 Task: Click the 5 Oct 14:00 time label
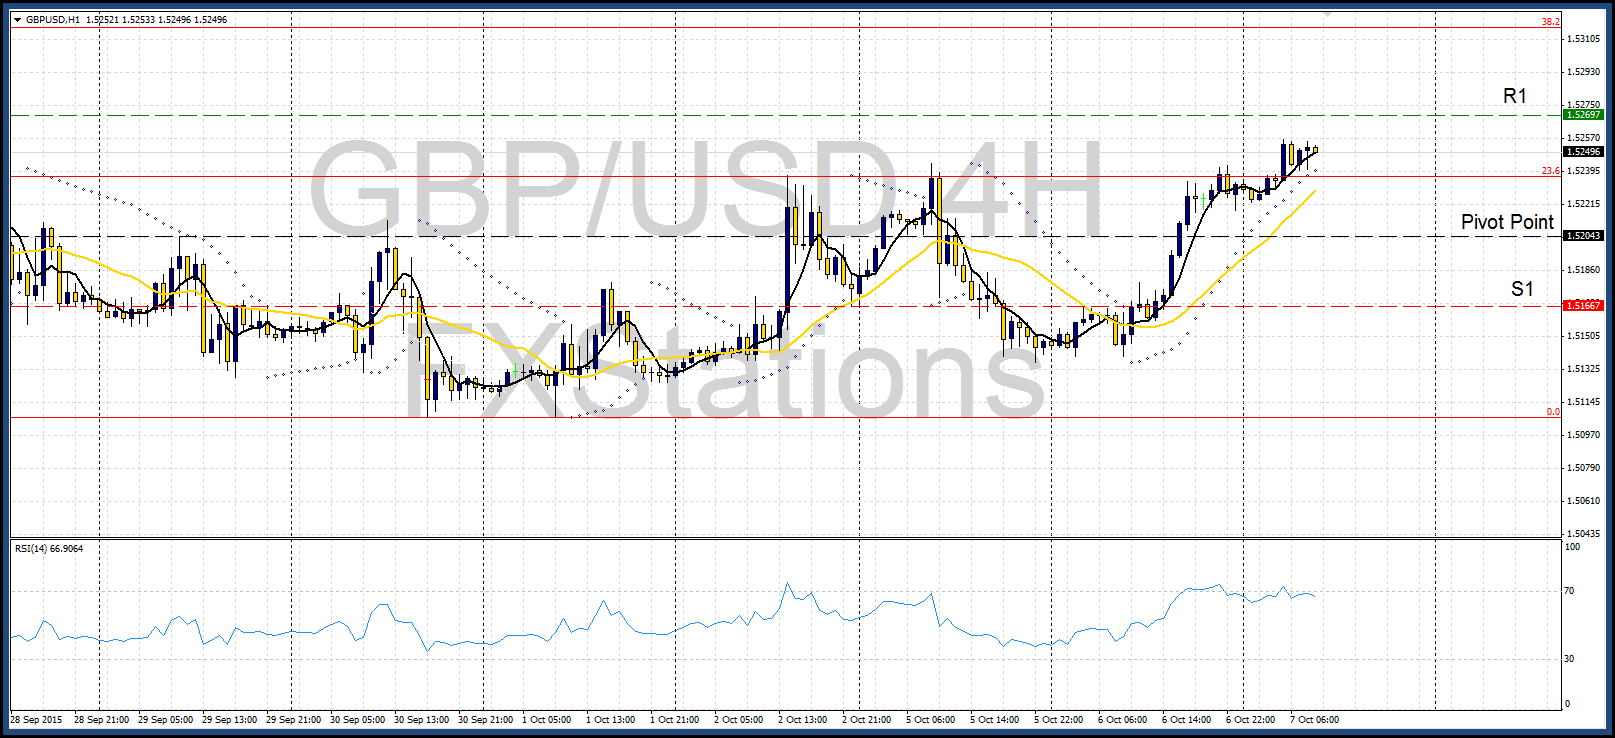tap(995, 720)
